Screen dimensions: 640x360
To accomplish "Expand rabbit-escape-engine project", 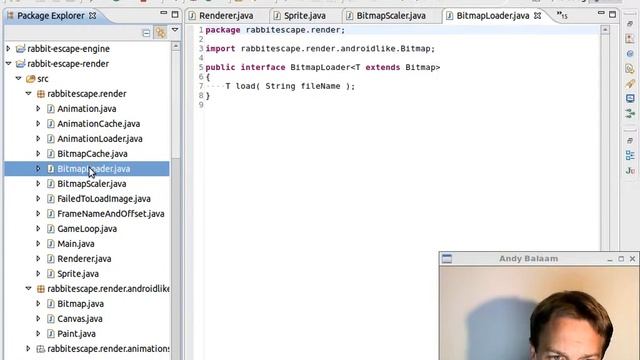I will (8, 49).
